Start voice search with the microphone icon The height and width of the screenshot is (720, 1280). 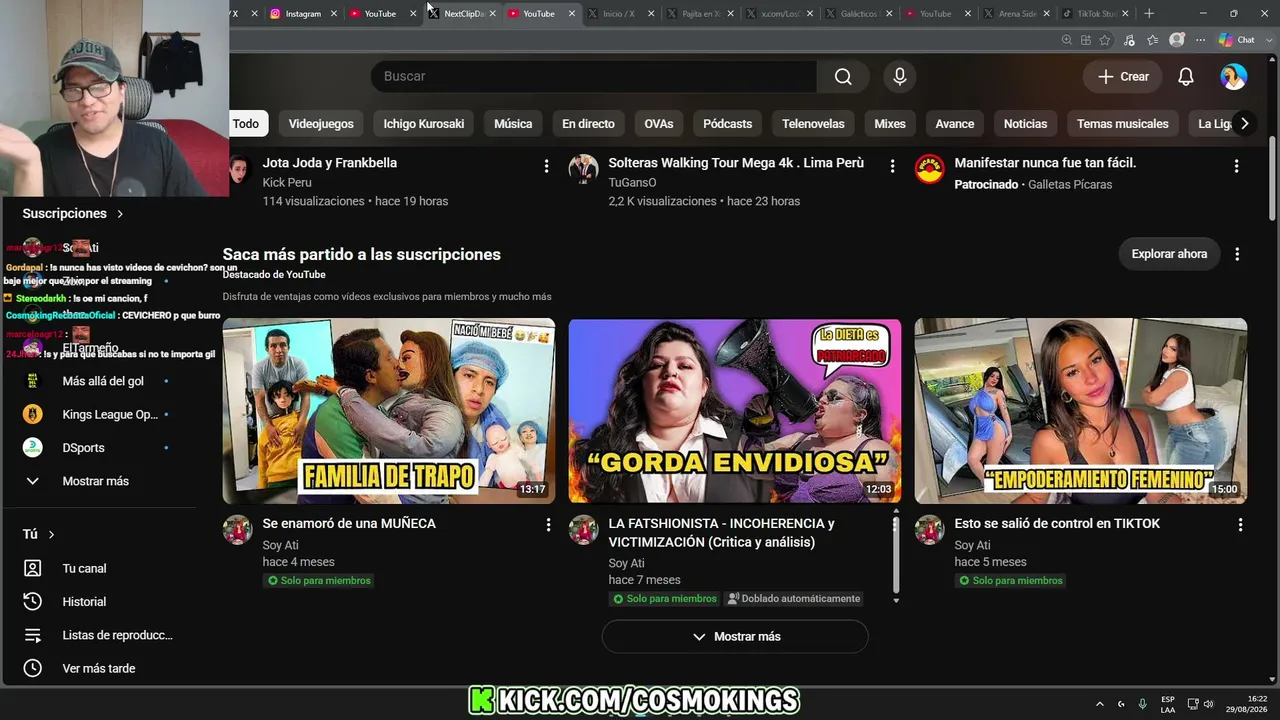click(900, 77)
